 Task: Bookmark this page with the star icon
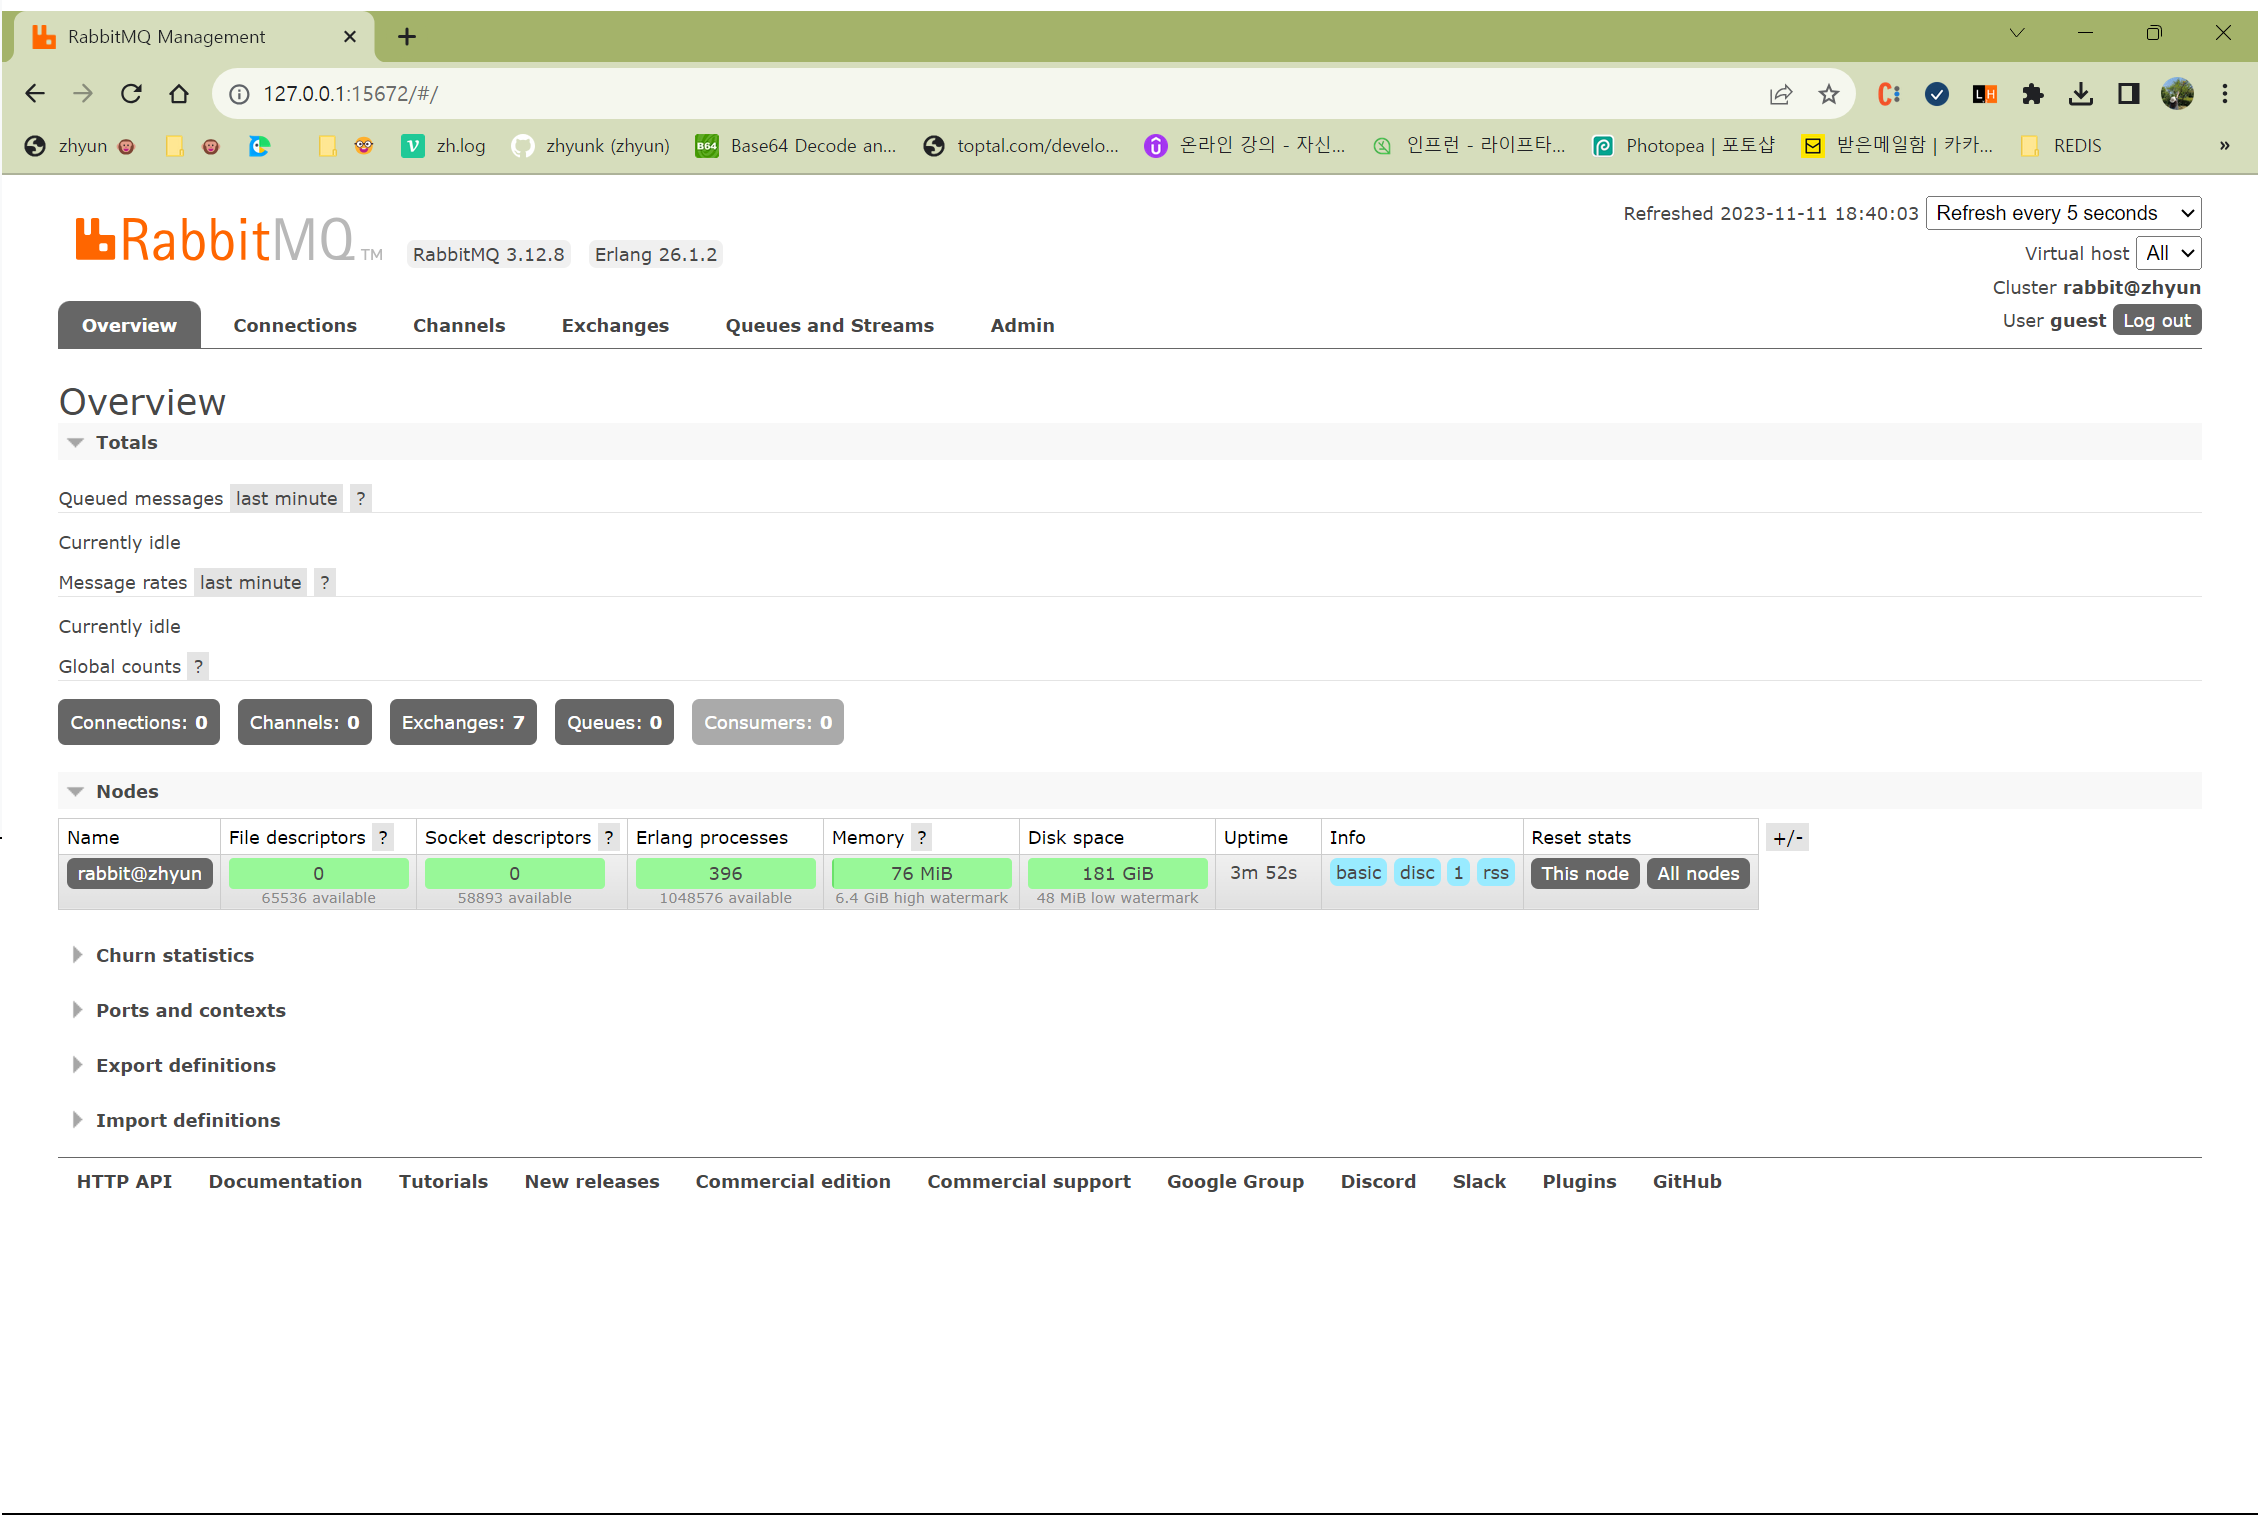[1829, 94]
